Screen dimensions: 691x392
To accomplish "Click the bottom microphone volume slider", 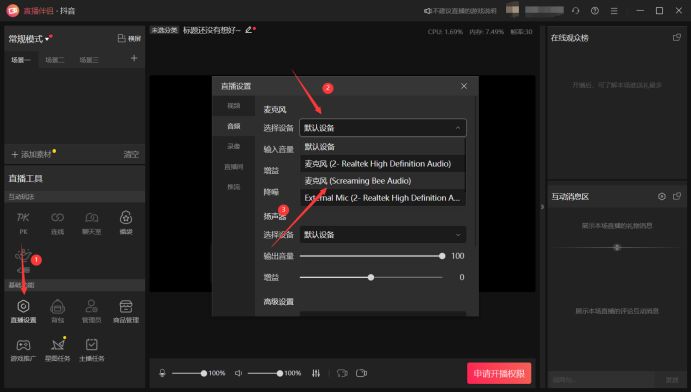I will tap(189, 373).
